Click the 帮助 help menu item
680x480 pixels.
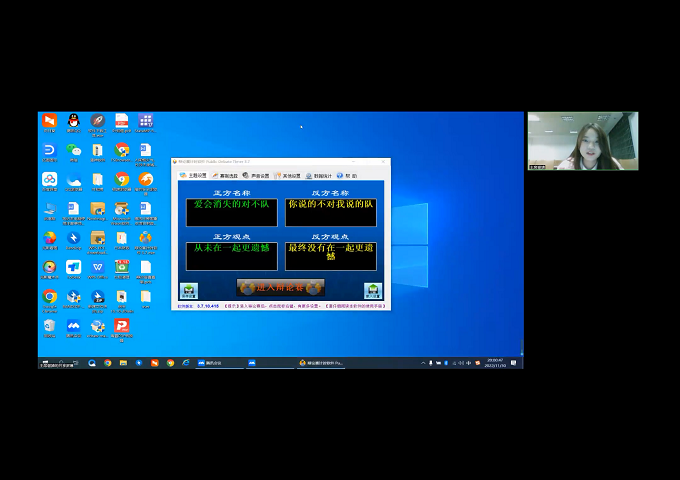coord(346,175)
